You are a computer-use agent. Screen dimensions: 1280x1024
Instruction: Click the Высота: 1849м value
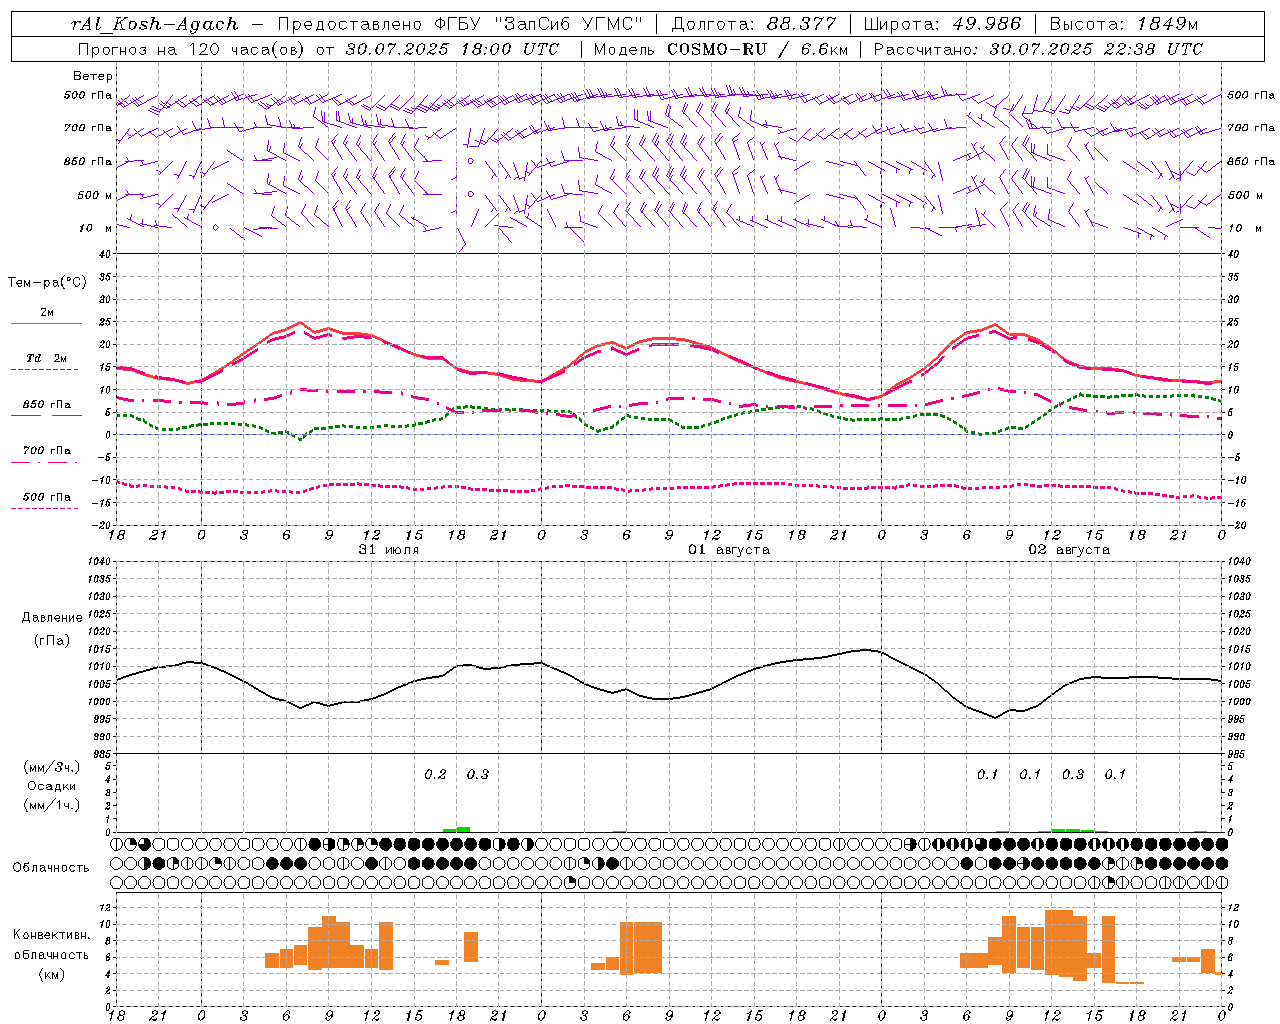coord(1123,24)
